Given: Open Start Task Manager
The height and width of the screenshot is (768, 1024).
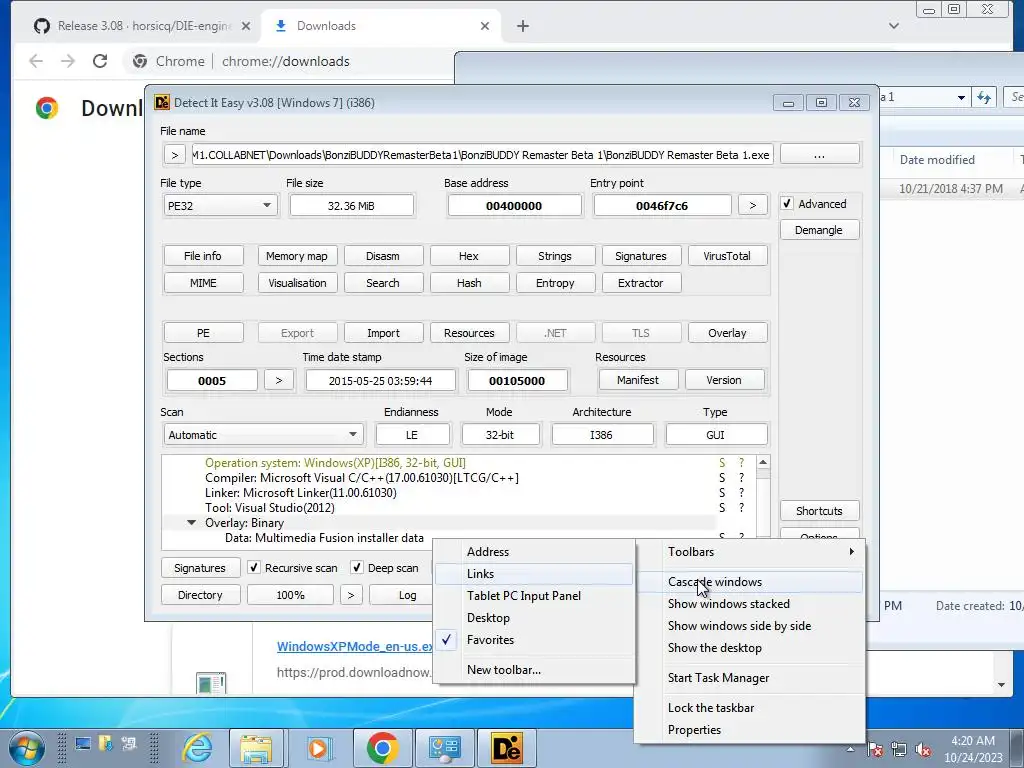Looking at the screenshot, I should [x=749, y=678].
